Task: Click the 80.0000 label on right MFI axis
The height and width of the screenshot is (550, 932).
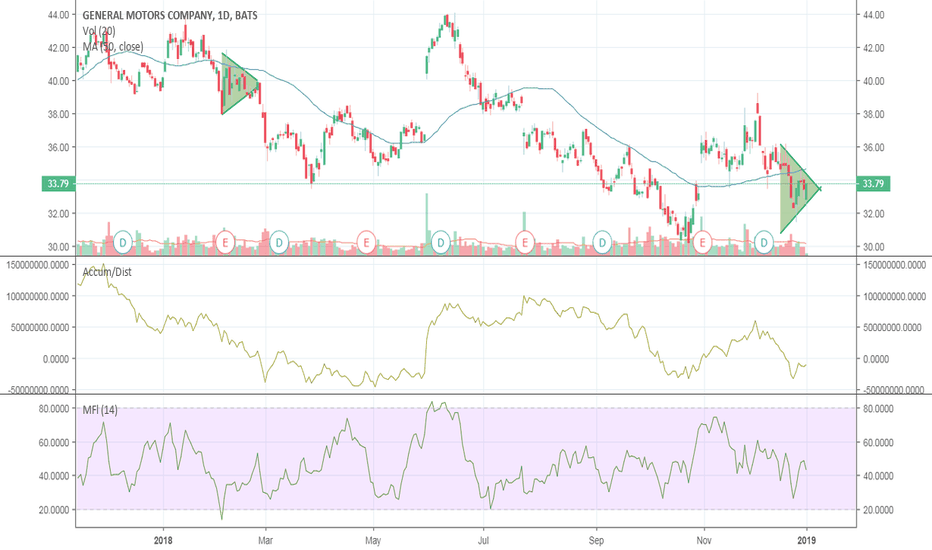Action: point(878,409)
